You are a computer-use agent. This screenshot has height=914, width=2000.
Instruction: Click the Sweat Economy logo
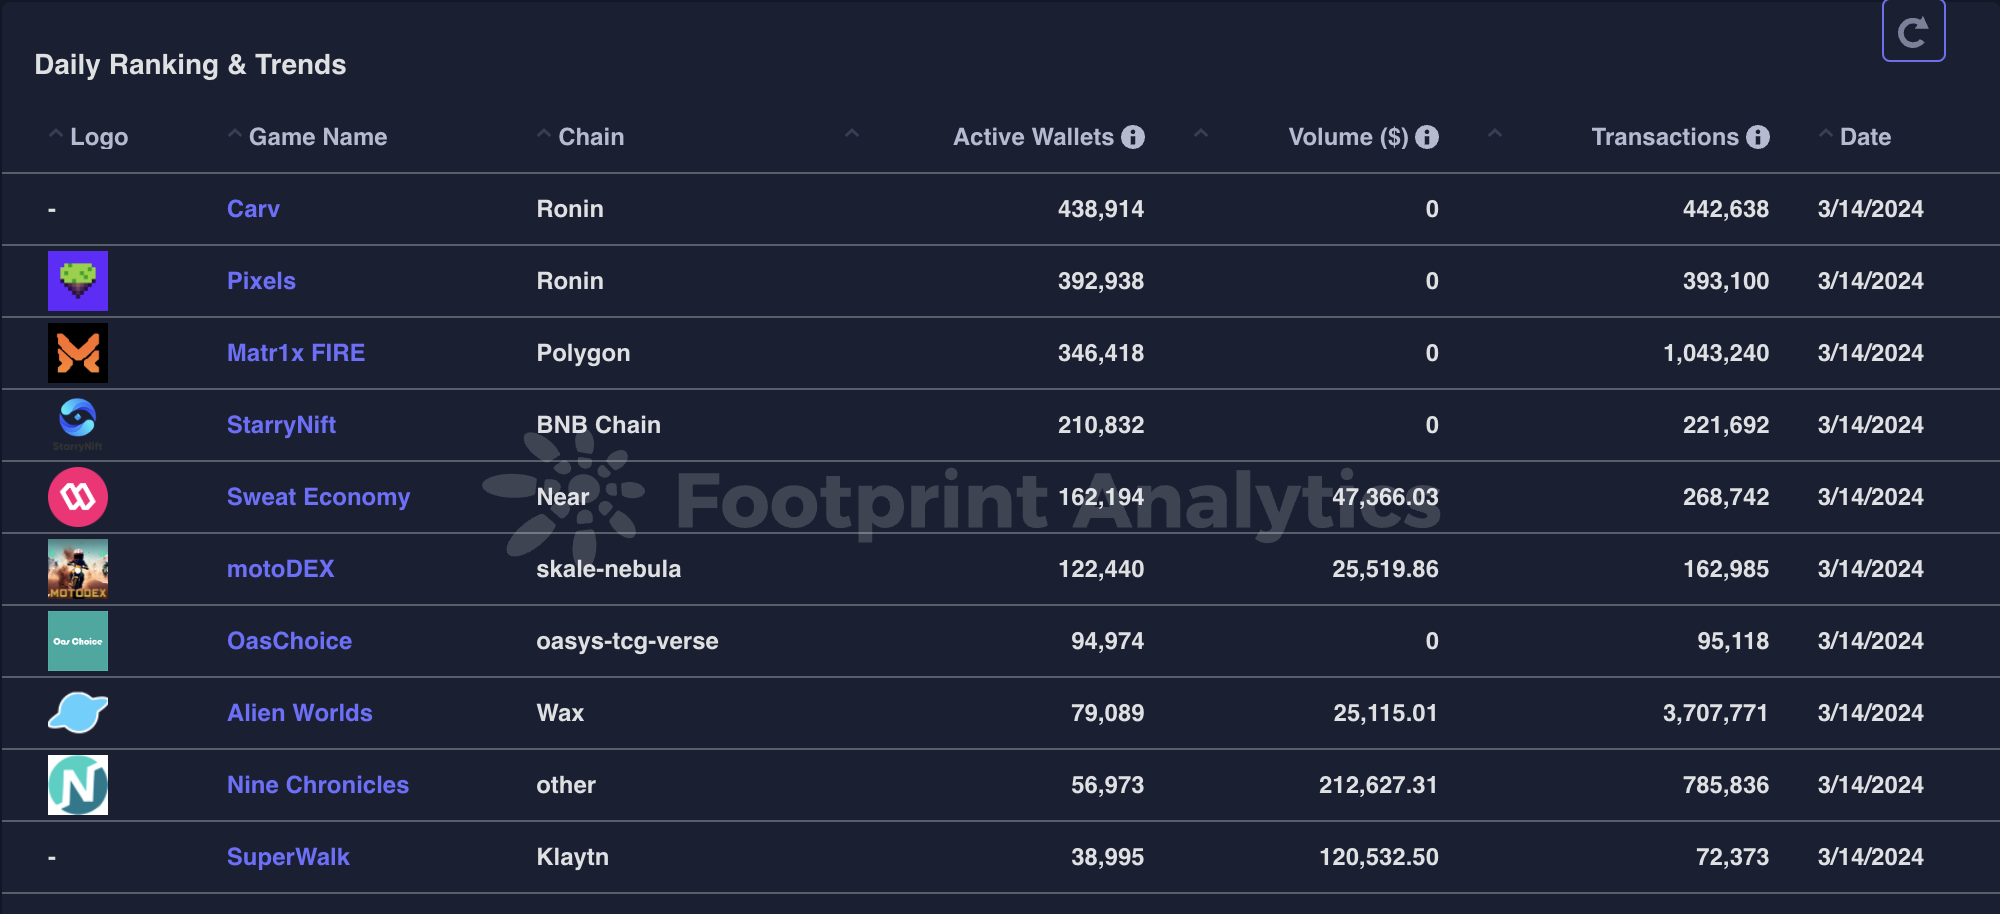pyautogui.click(x=78, y=497)
